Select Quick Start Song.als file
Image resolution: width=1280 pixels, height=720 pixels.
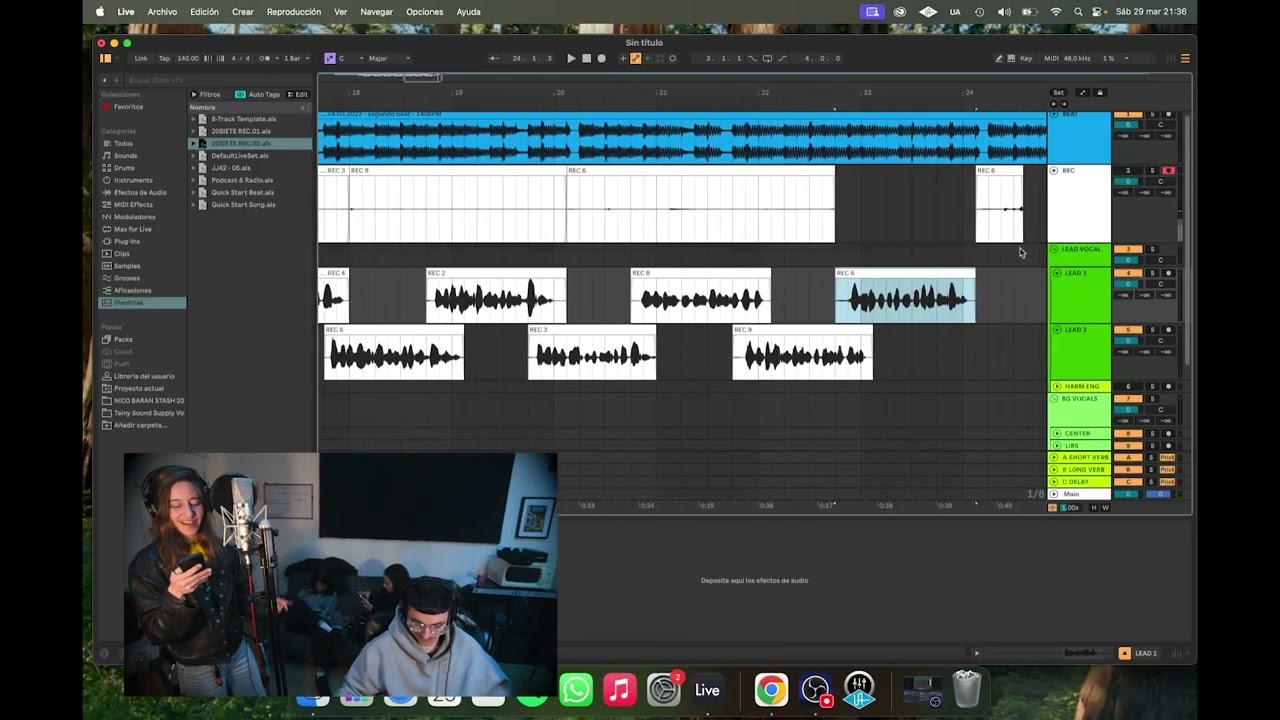tap(243, 205)
